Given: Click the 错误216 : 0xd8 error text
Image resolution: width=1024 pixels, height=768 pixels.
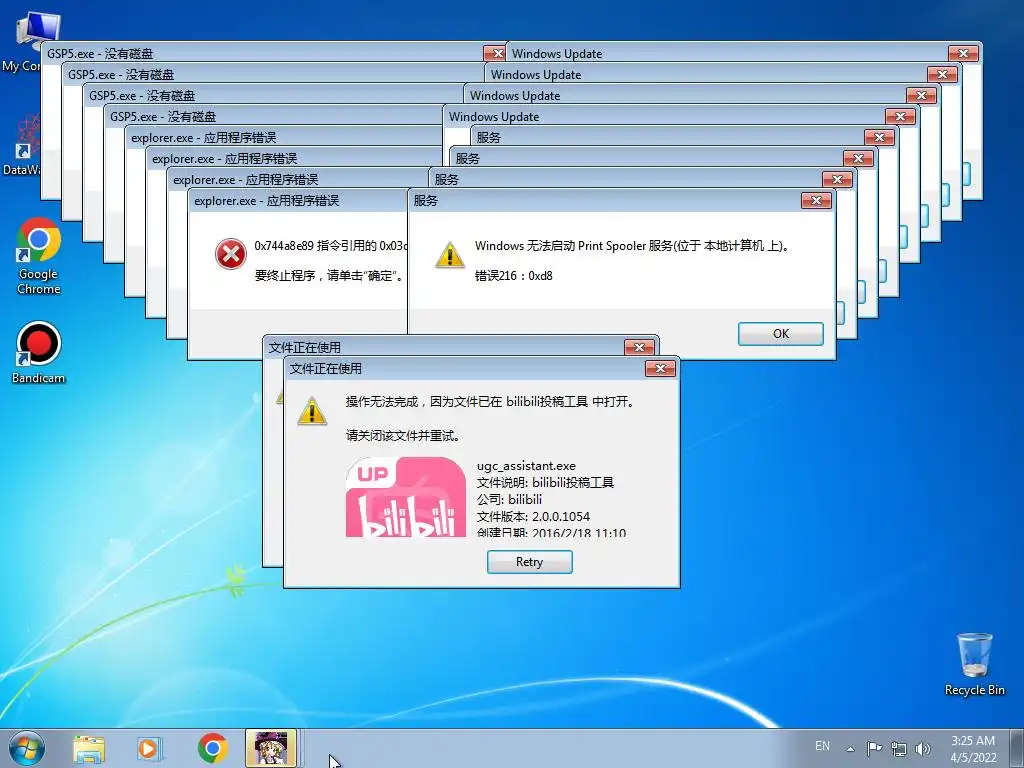Looking at the screenshot, I should [x=513, y=276].
